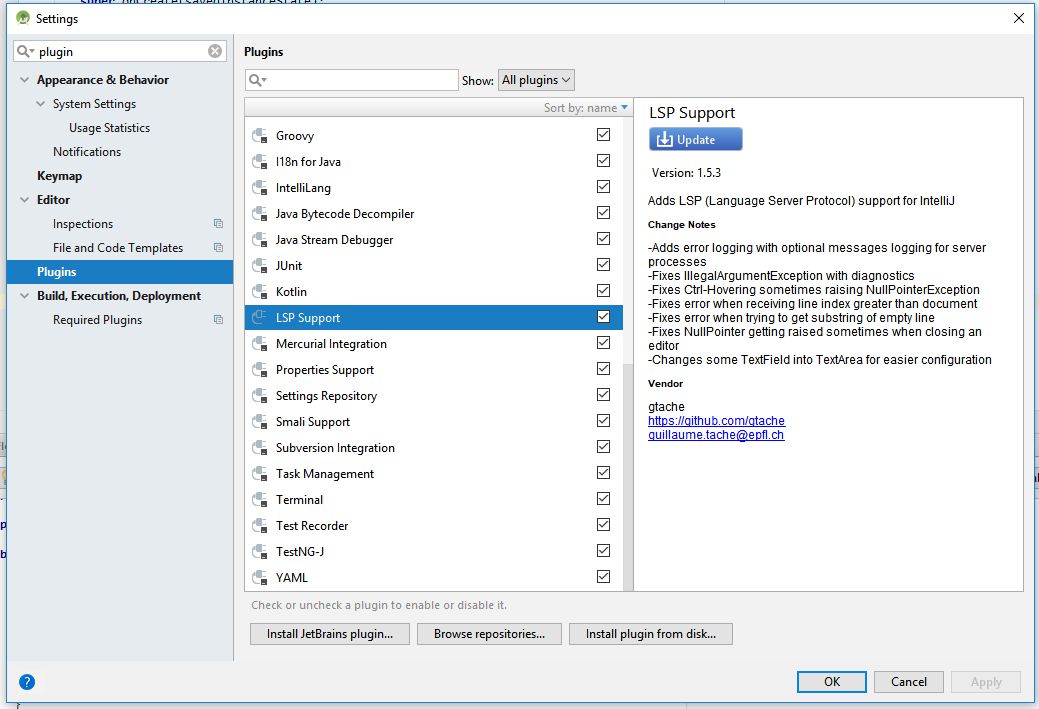Click the Update button for LSP Support

point(696,139)
